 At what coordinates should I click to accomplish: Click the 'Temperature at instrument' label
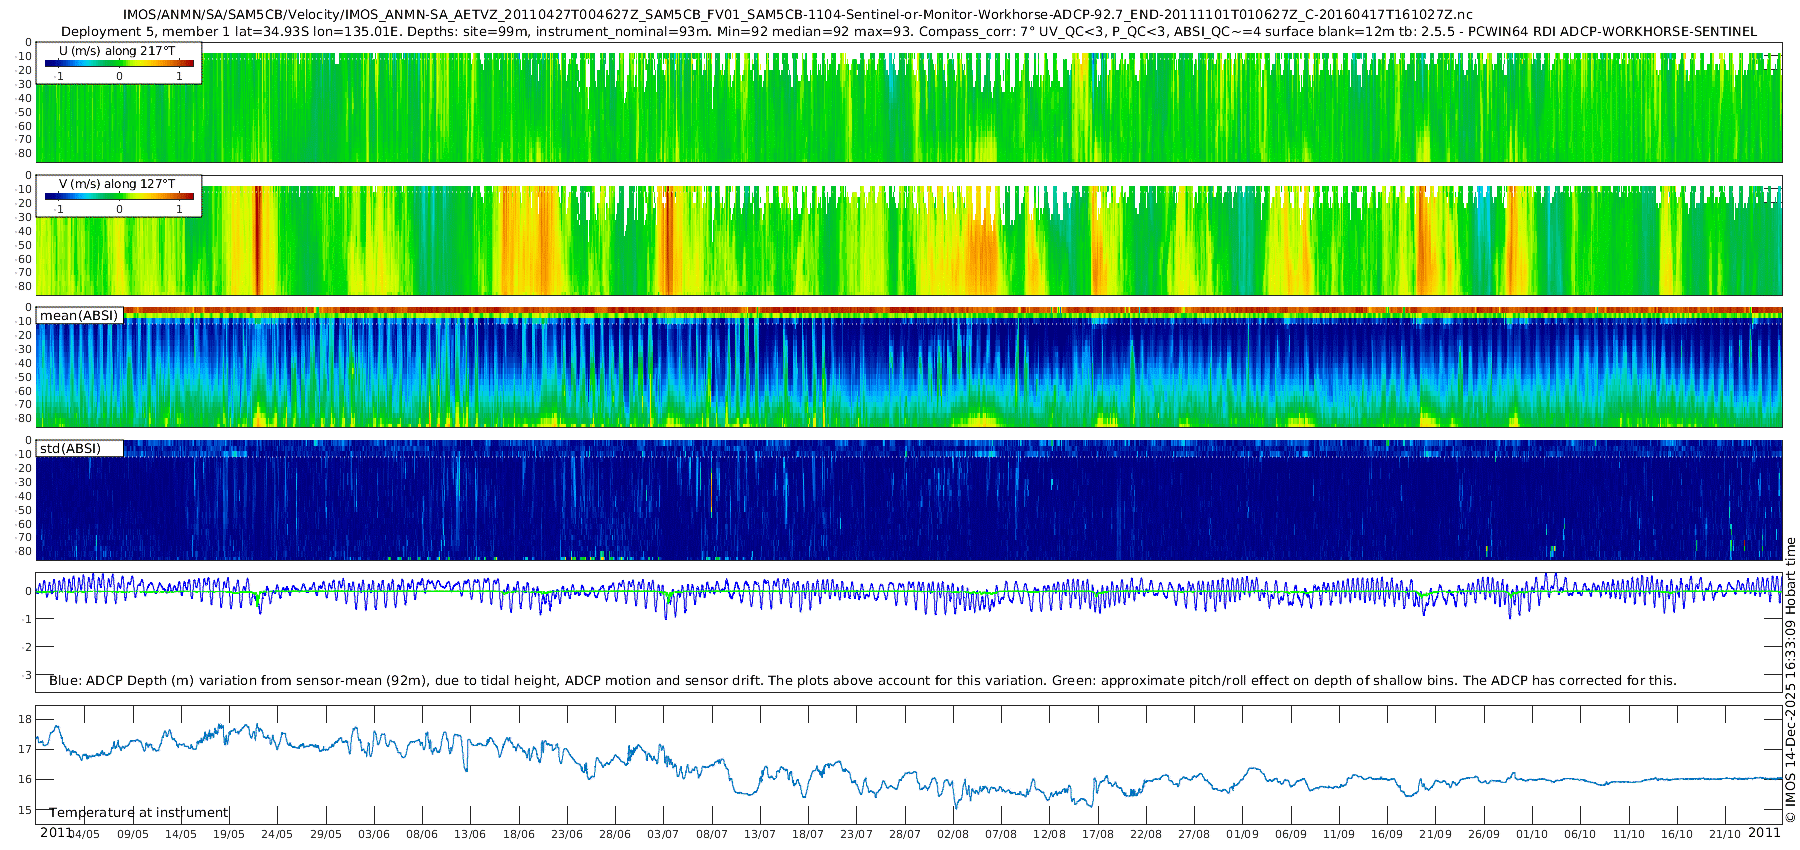pyautogui.click(x=139, y=812)
